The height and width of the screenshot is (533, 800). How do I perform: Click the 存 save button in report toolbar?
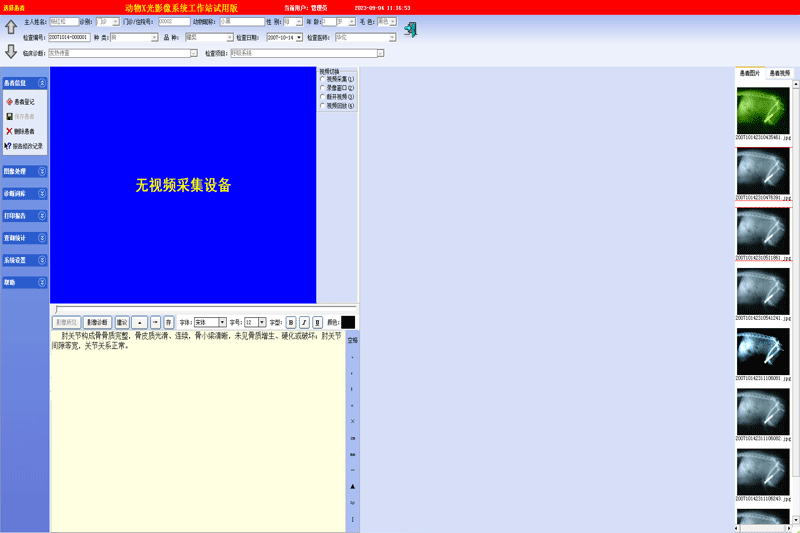click(169, 322)
